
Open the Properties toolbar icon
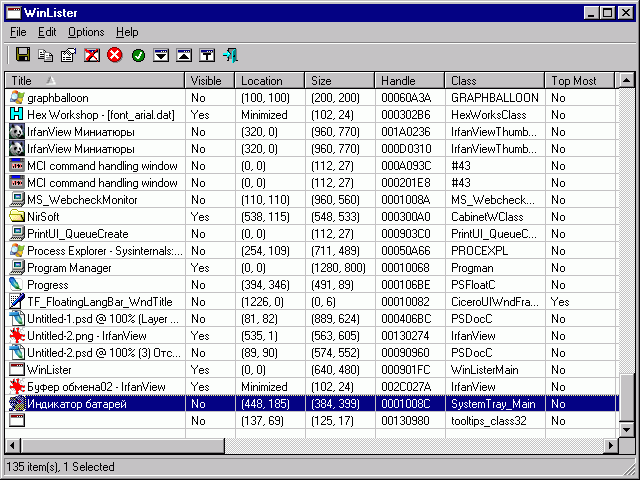coord(68,55)
